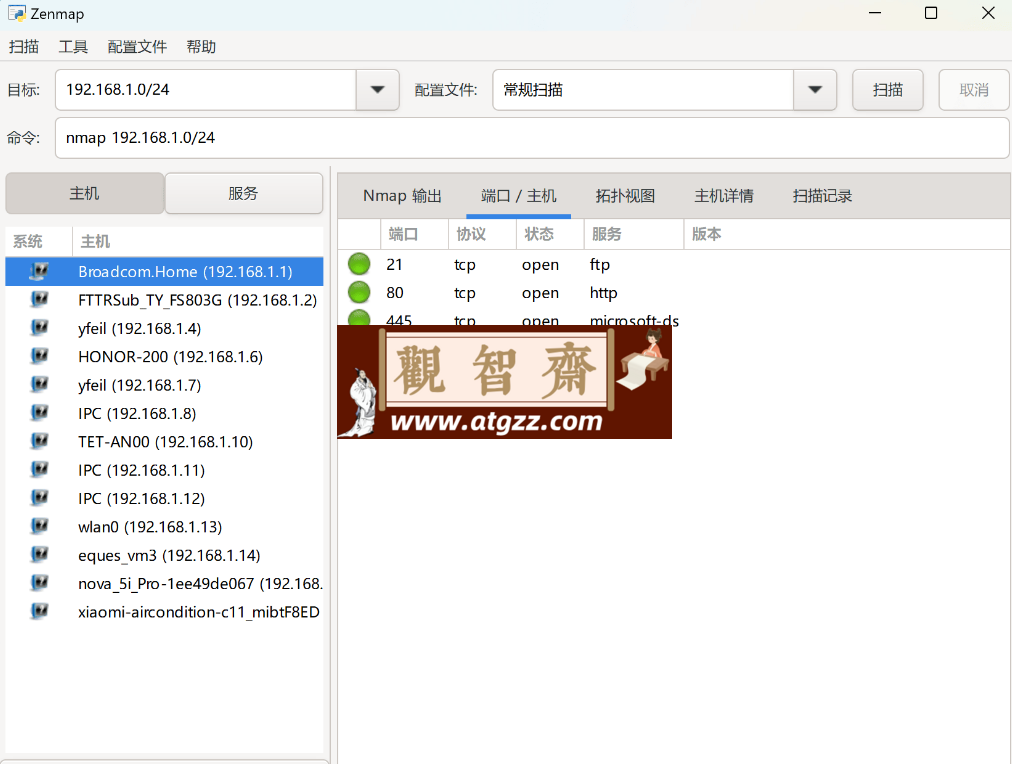Click the 命令 command input field
The width and height of the screenshot is (1012, 764).
point(532,138)
